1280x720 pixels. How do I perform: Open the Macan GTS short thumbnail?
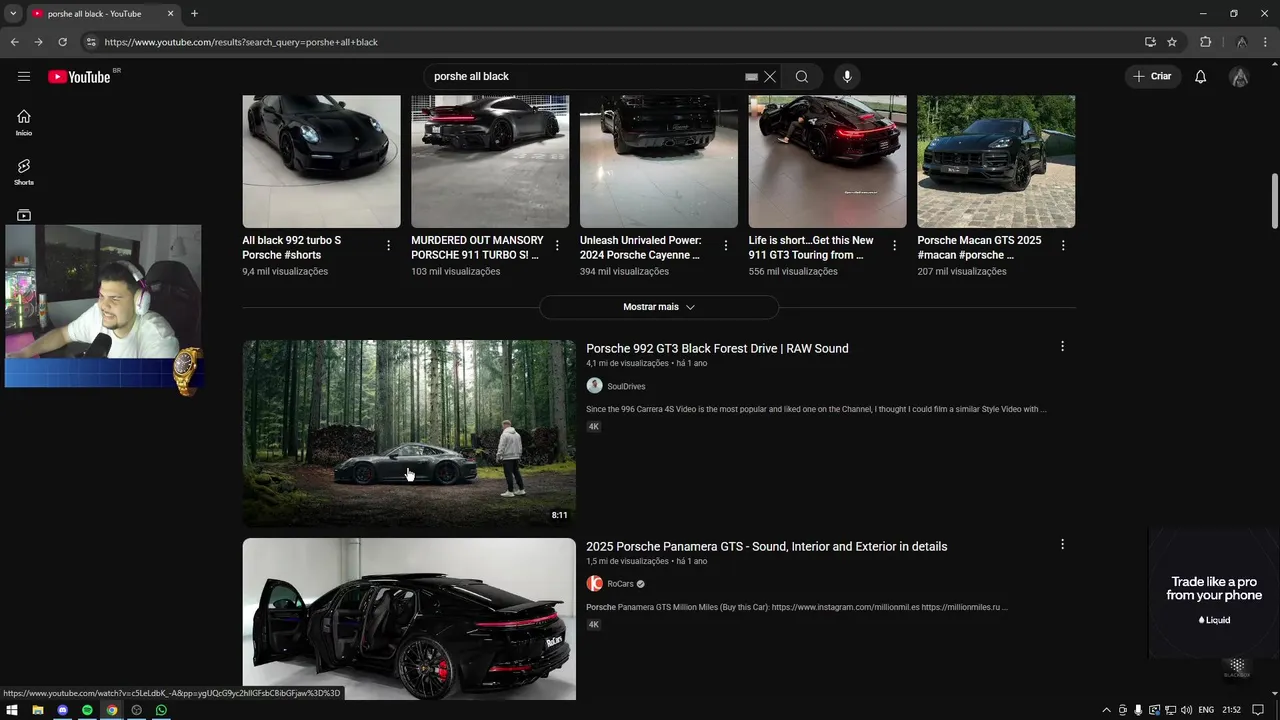tap(996, 161)
